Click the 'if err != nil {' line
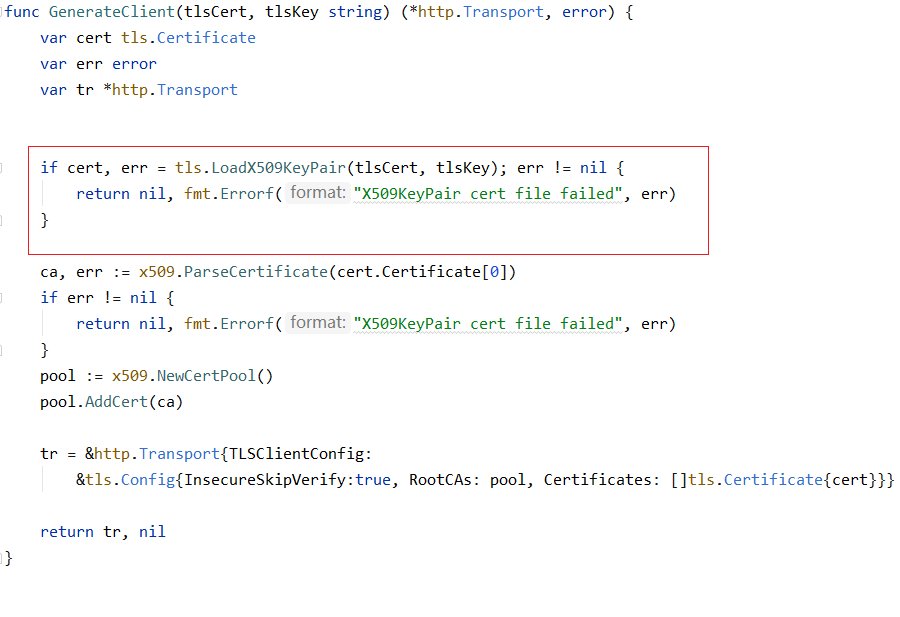 pyautogui.click(x=107, y=298)
